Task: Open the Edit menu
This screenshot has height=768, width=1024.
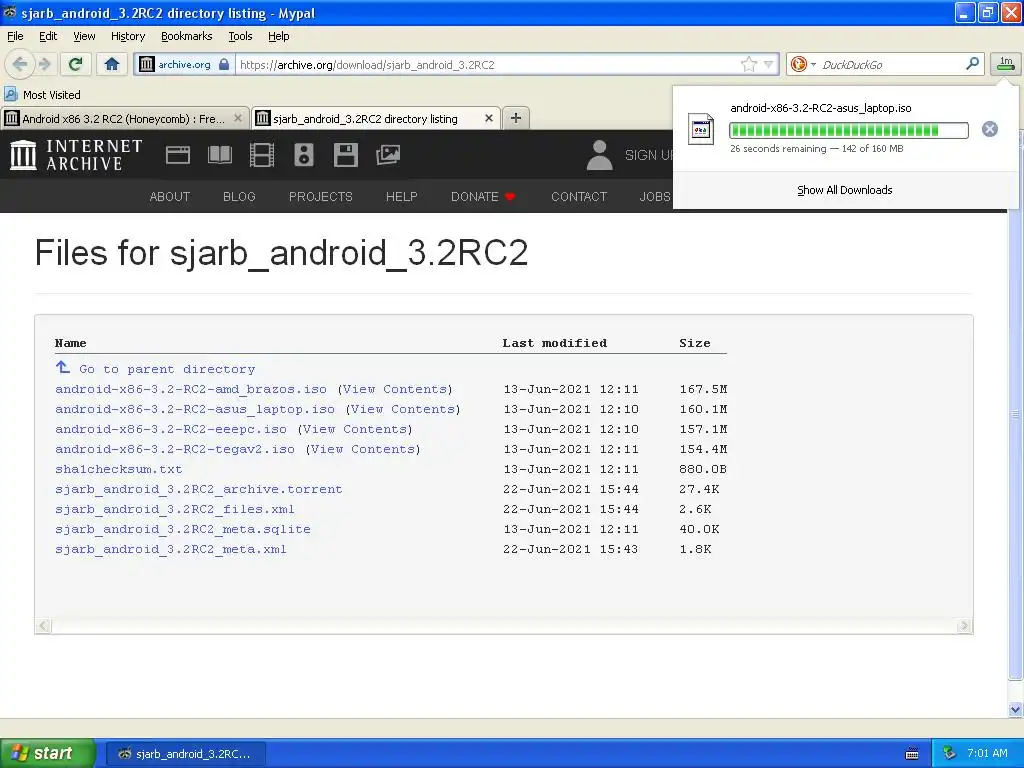Action: pos(48,36)
